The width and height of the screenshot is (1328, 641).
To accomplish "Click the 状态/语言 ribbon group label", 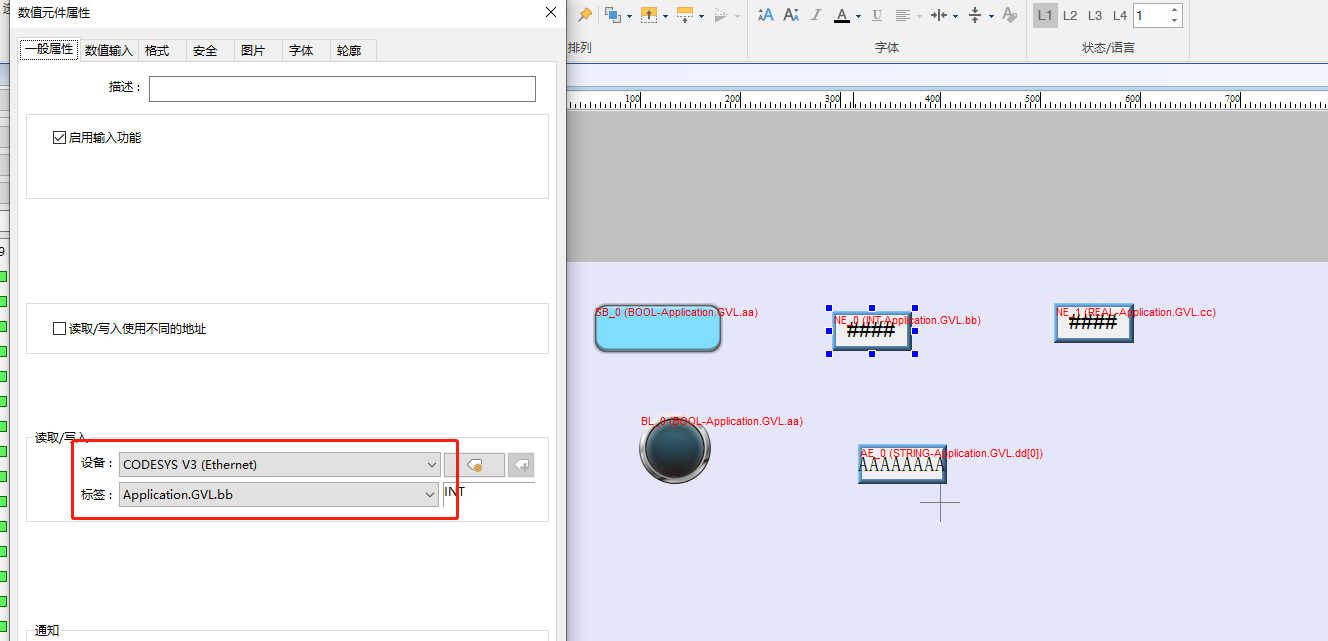I will pos(1108,48).
